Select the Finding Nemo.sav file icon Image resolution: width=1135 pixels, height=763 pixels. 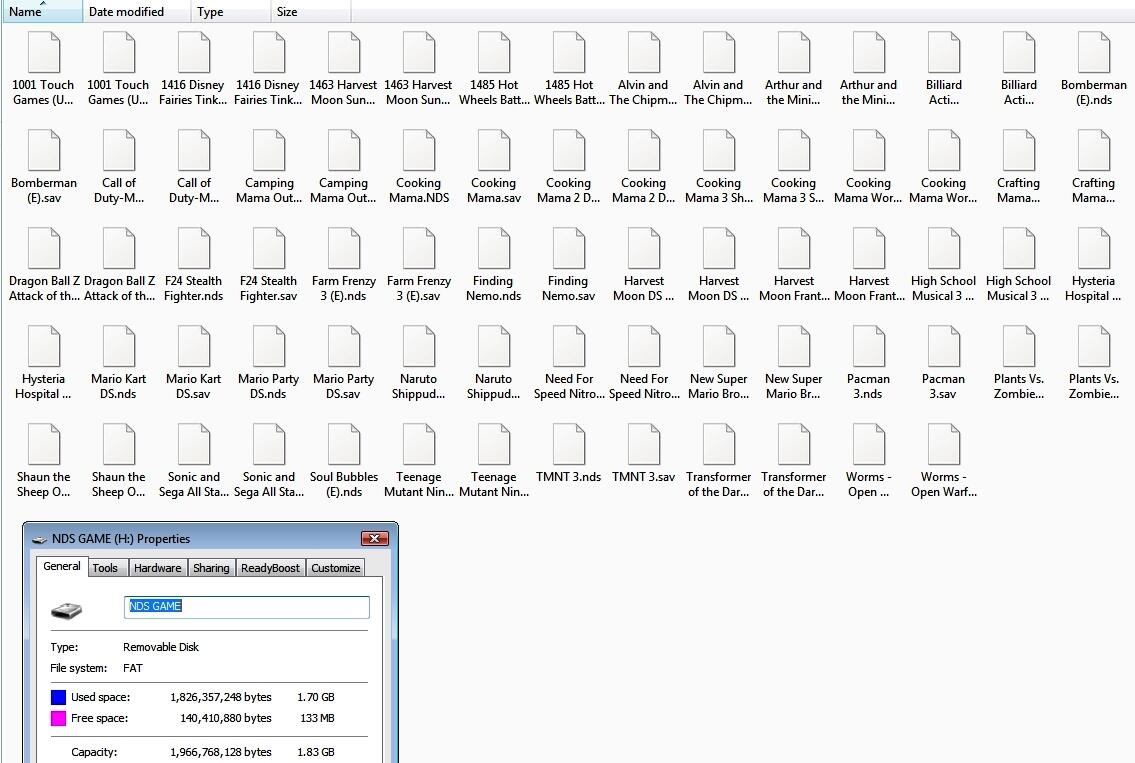pyautogui.click(x=569, y=248)
